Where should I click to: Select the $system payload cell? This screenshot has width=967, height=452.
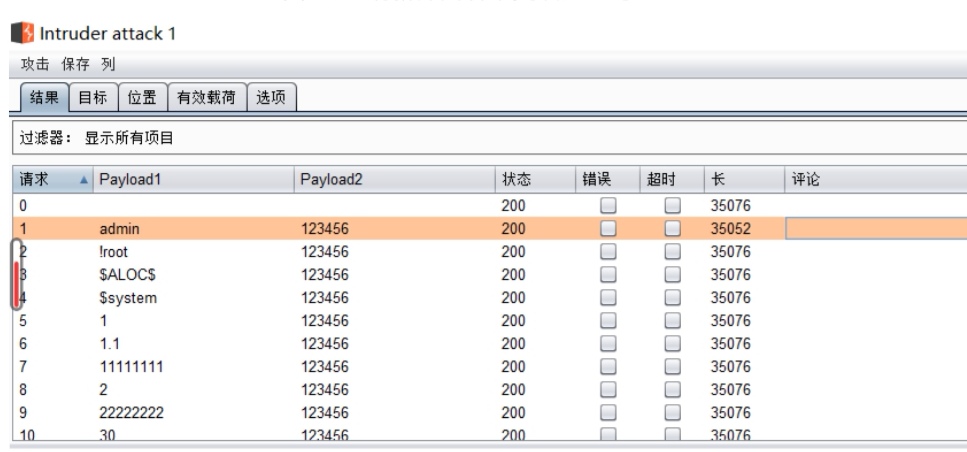(x=128, y=298)
